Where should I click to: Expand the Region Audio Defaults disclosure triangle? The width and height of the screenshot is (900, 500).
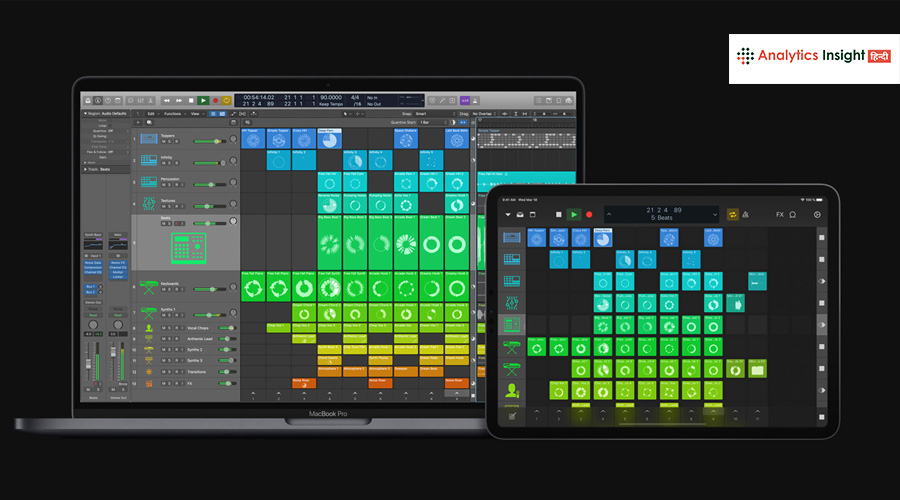(86, 114)
